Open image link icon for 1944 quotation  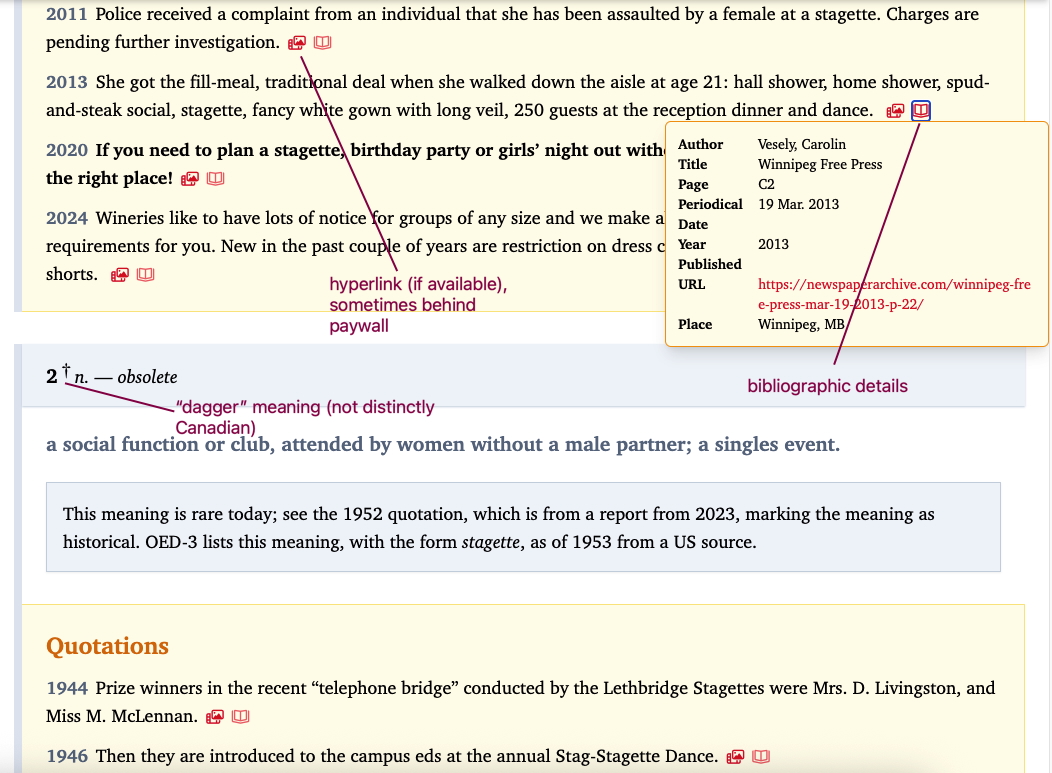[215, 717]
